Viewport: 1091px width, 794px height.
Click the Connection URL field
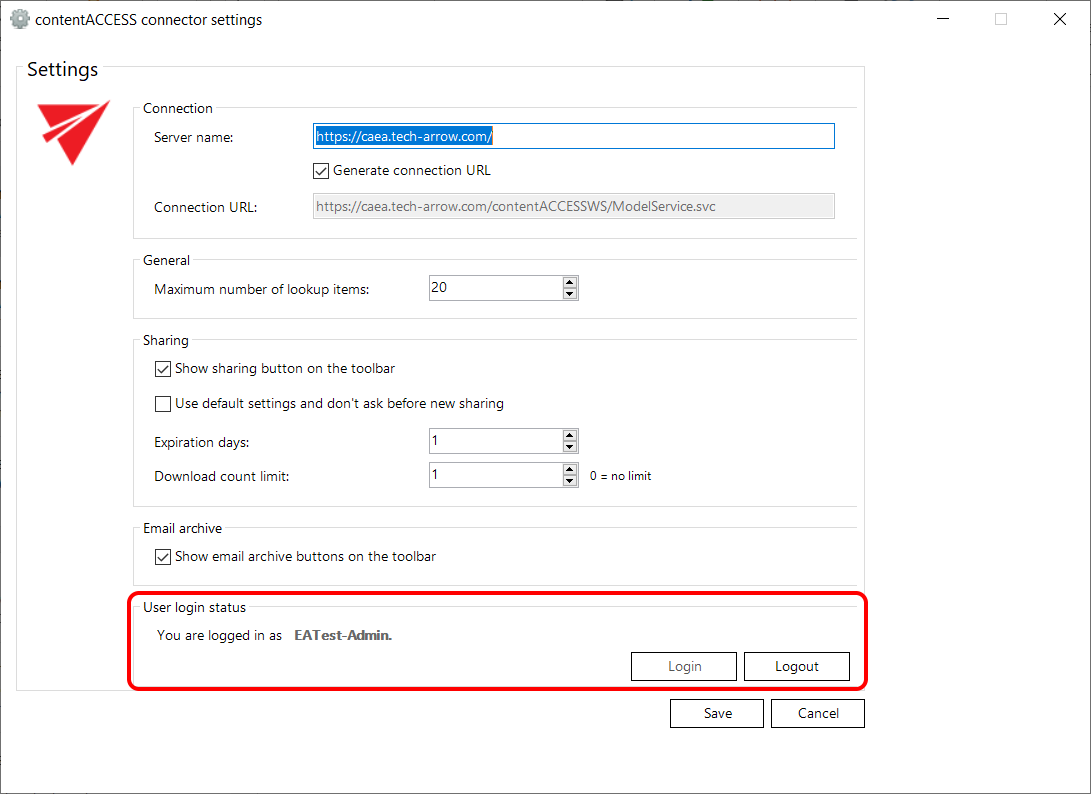(573, 207)
